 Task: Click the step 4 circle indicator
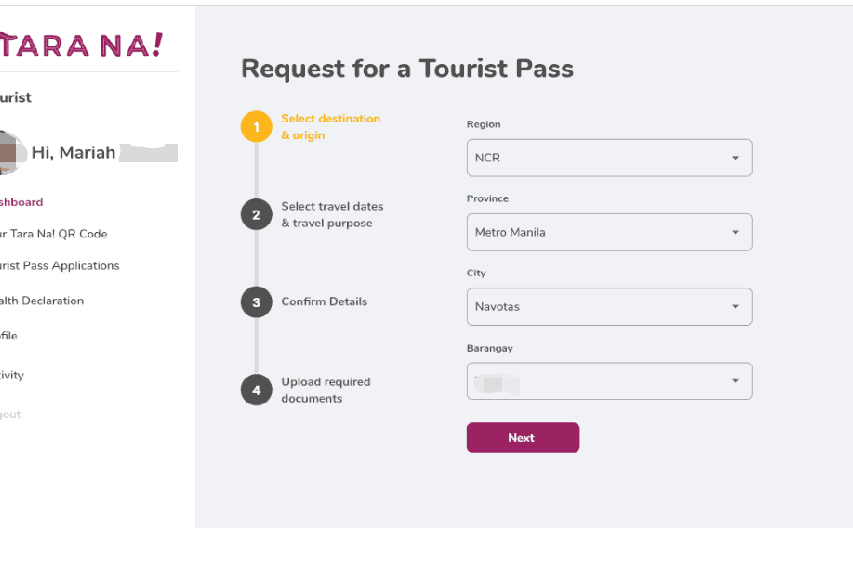[x=256, y=390]
